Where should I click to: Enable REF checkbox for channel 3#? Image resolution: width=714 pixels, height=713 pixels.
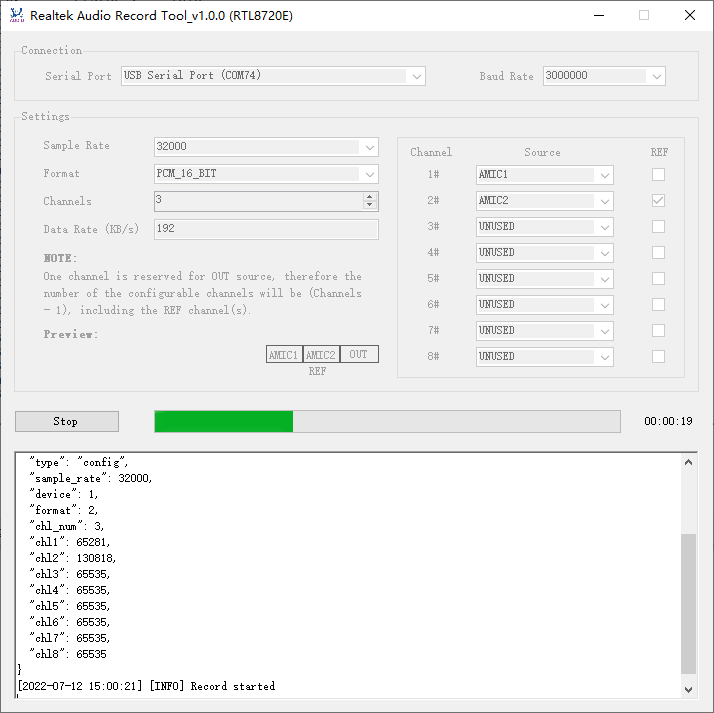(x=658, y=227)
